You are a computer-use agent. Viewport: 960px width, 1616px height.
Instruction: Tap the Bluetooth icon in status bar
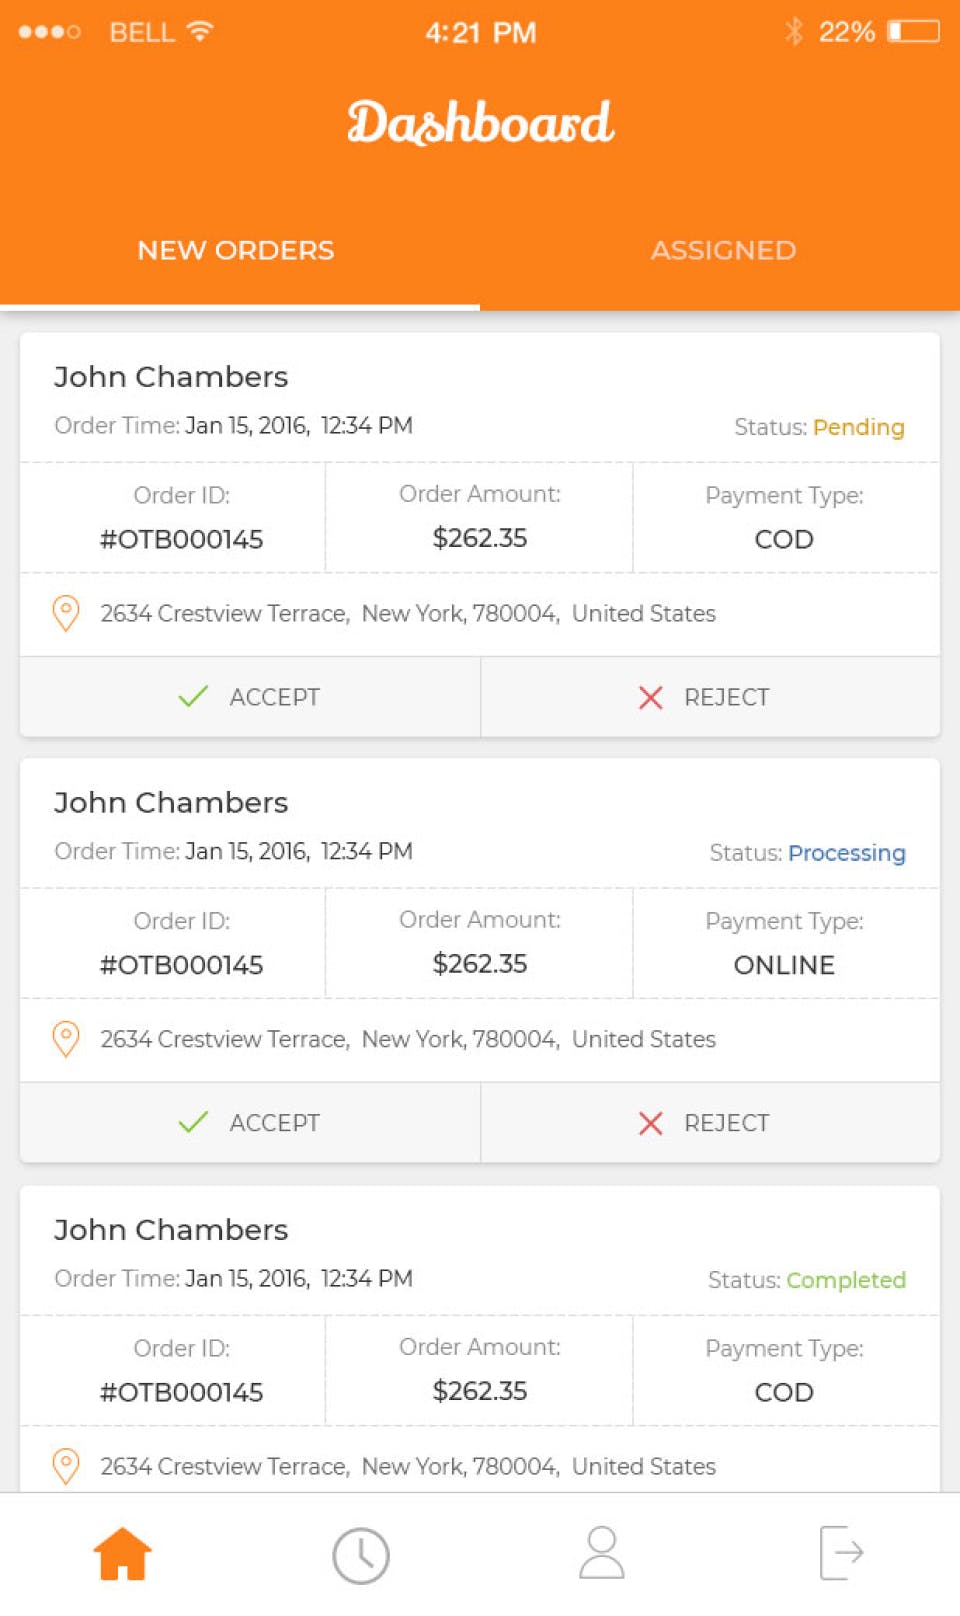pos(794,32)
